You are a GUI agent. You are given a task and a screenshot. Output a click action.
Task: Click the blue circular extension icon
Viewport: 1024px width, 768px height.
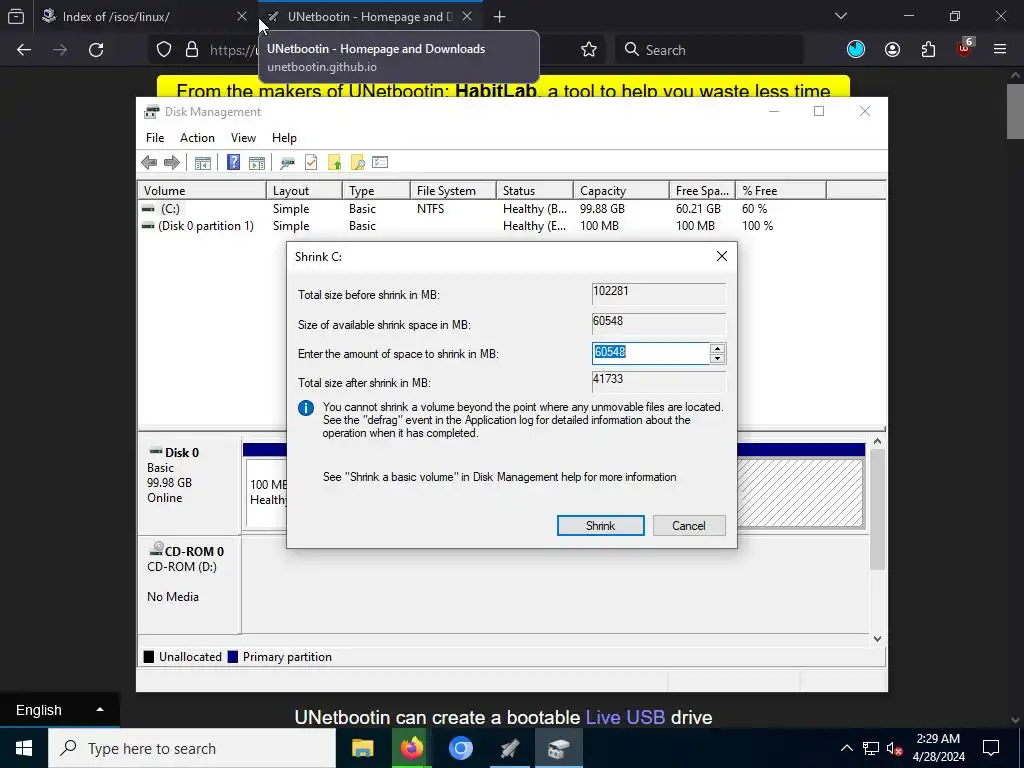click(856, 50)
